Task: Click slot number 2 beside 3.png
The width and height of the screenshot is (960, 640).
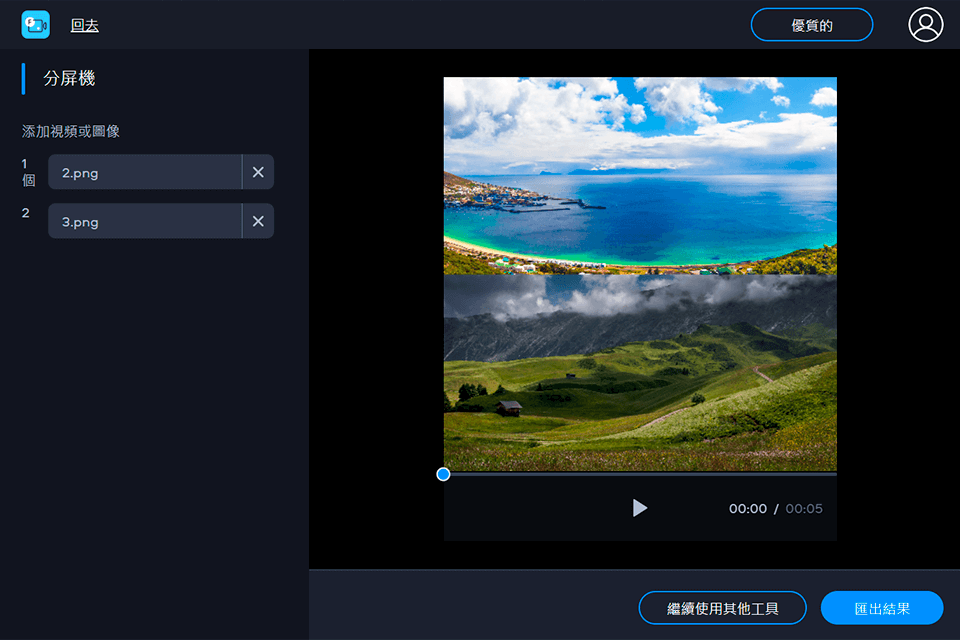Action: coord(26,213)
